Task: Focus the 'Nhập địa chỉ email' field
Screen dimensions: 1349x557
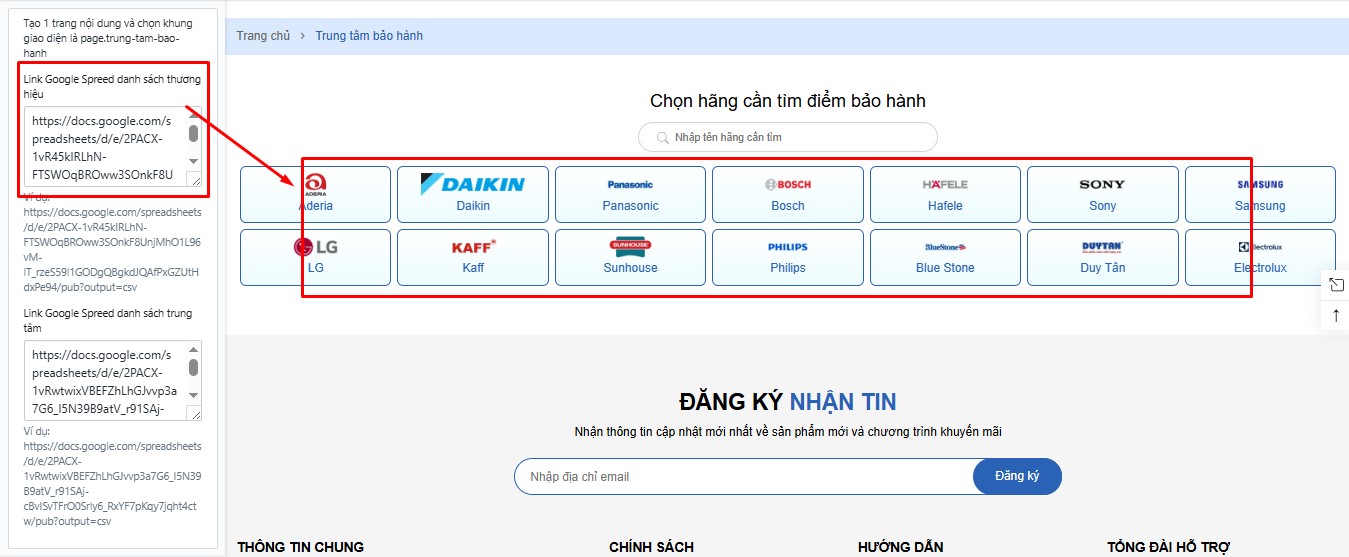Action: (744, 477)
